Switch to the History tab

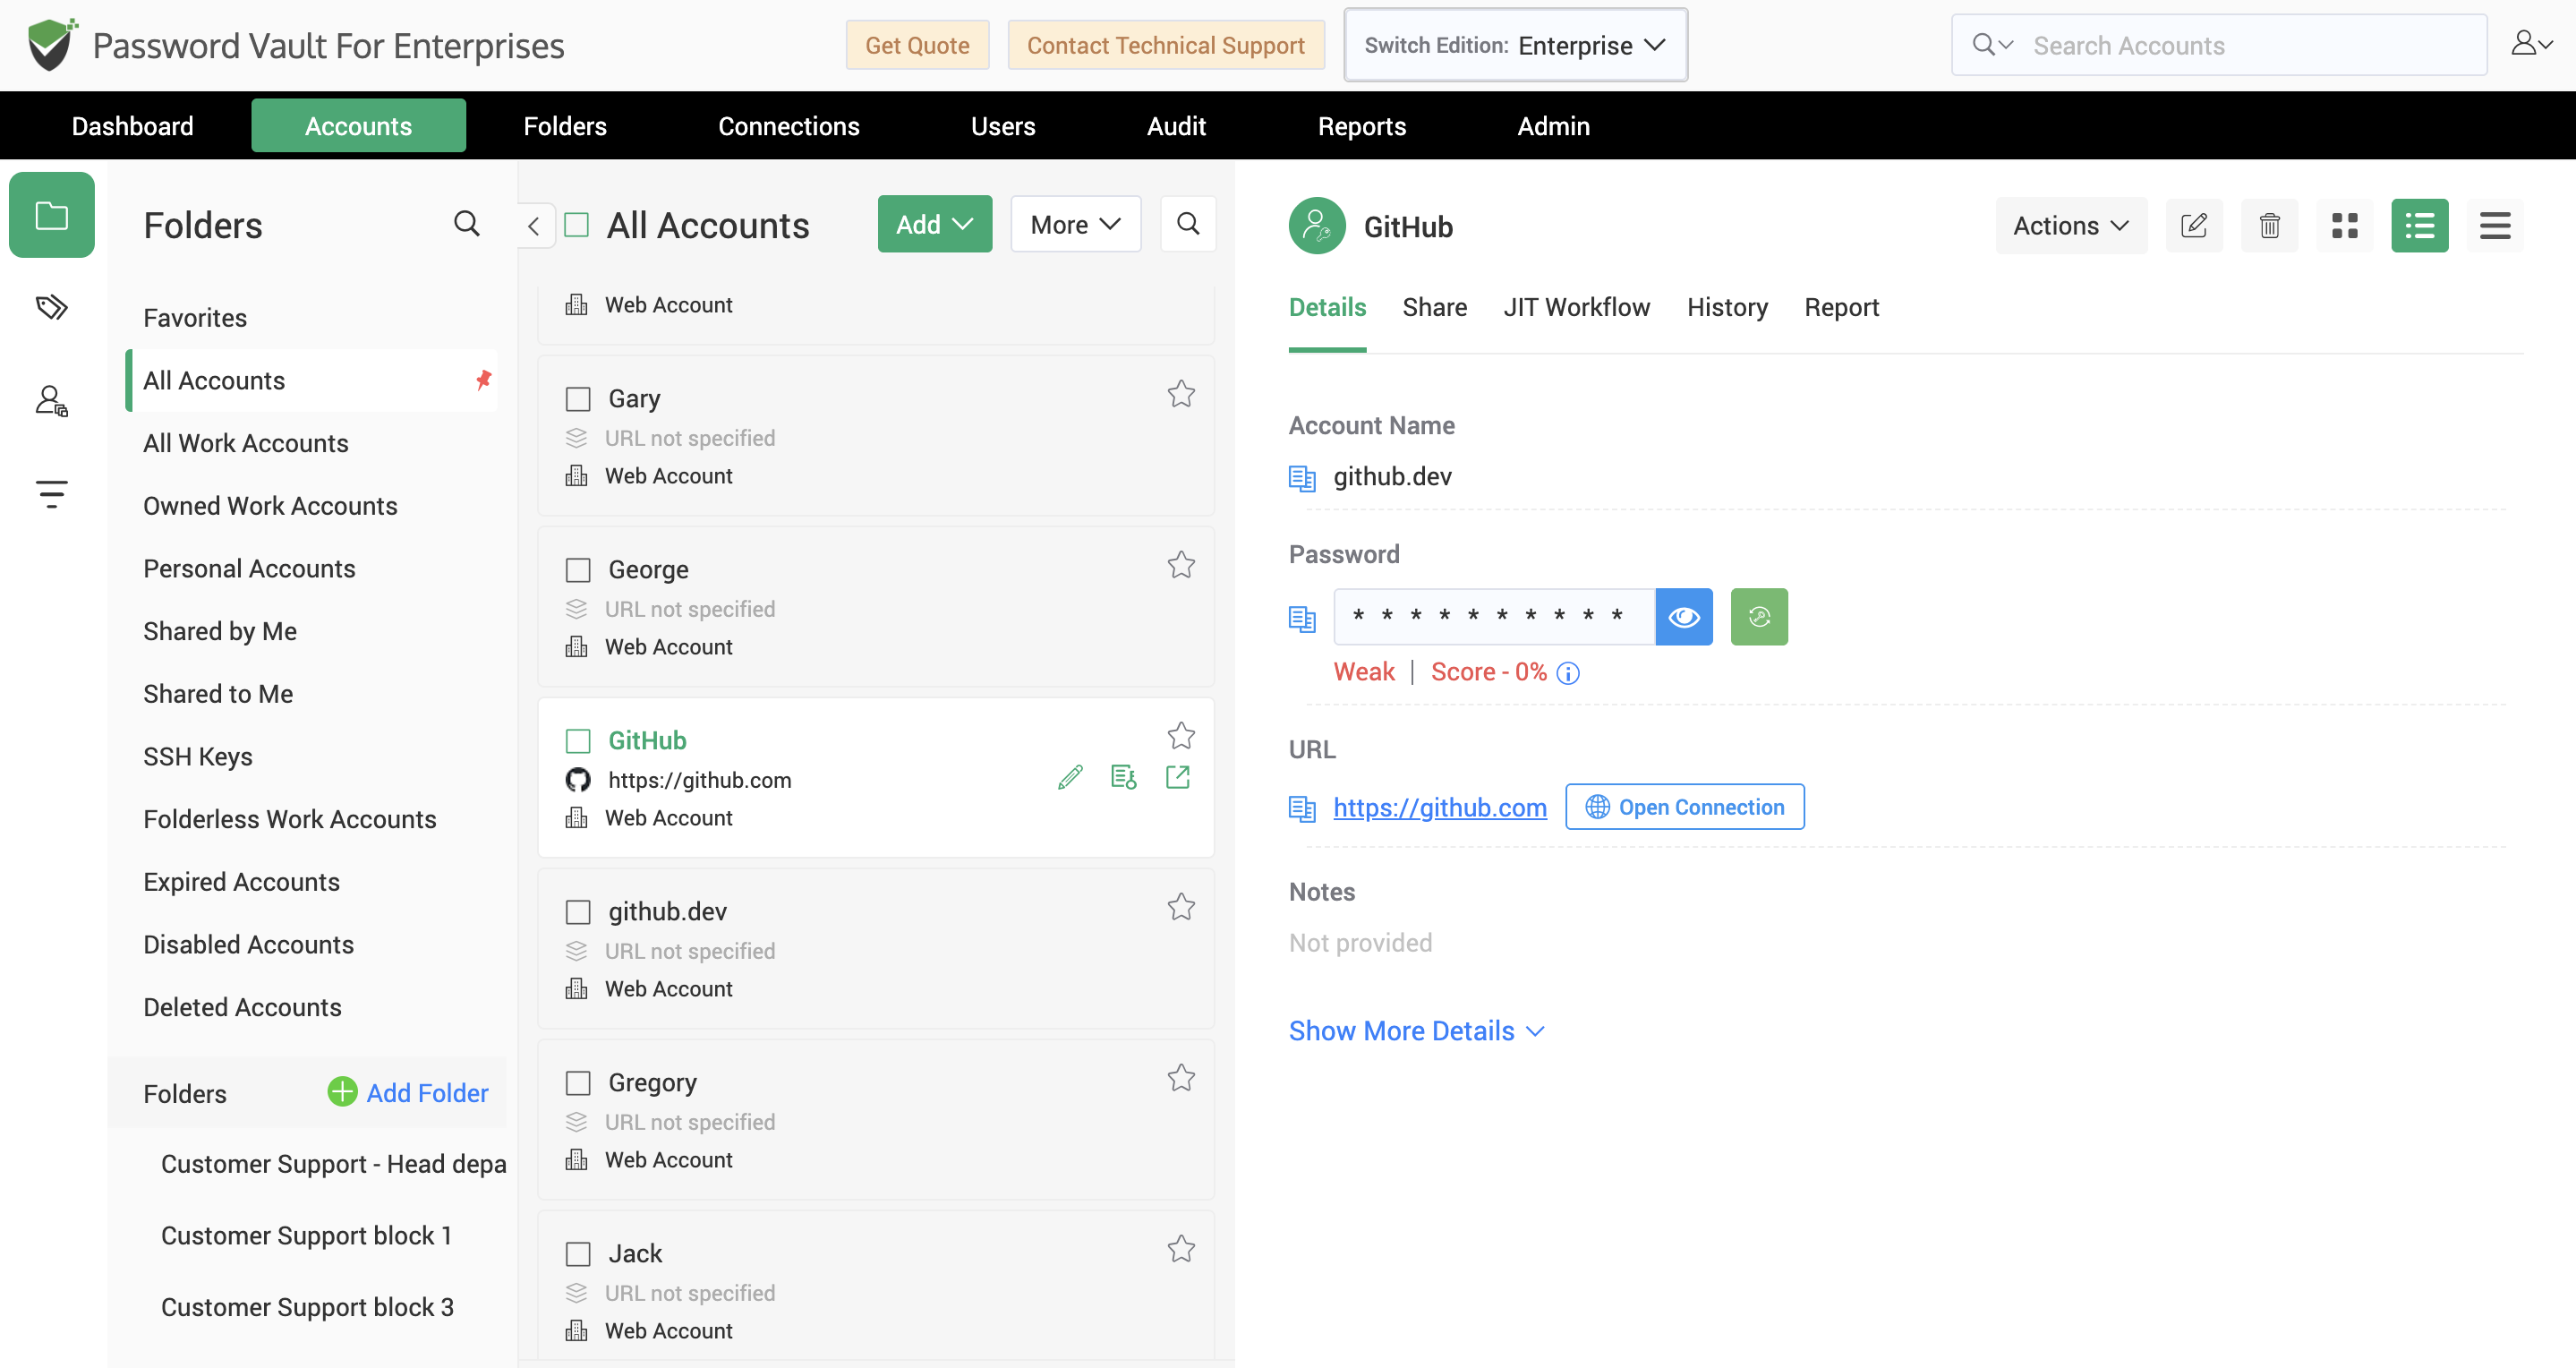click(1727, 307)
